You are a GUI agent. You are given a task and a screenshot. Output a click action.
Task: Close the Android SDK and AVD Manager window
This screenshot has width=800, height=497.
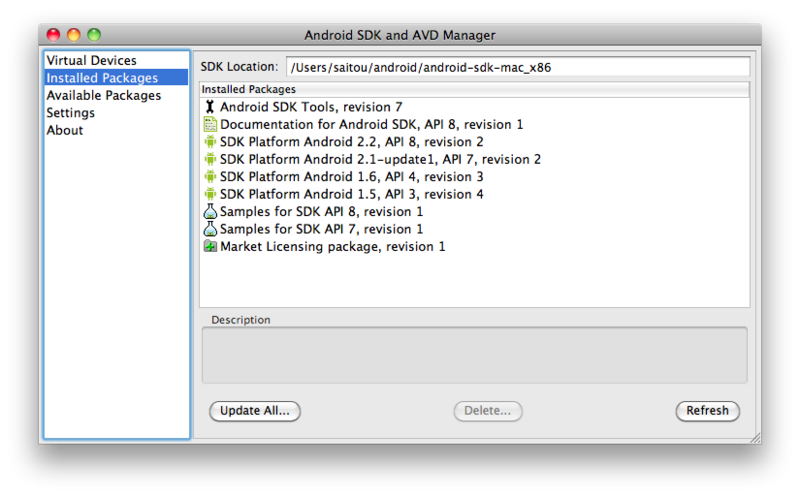pos(53,35)
